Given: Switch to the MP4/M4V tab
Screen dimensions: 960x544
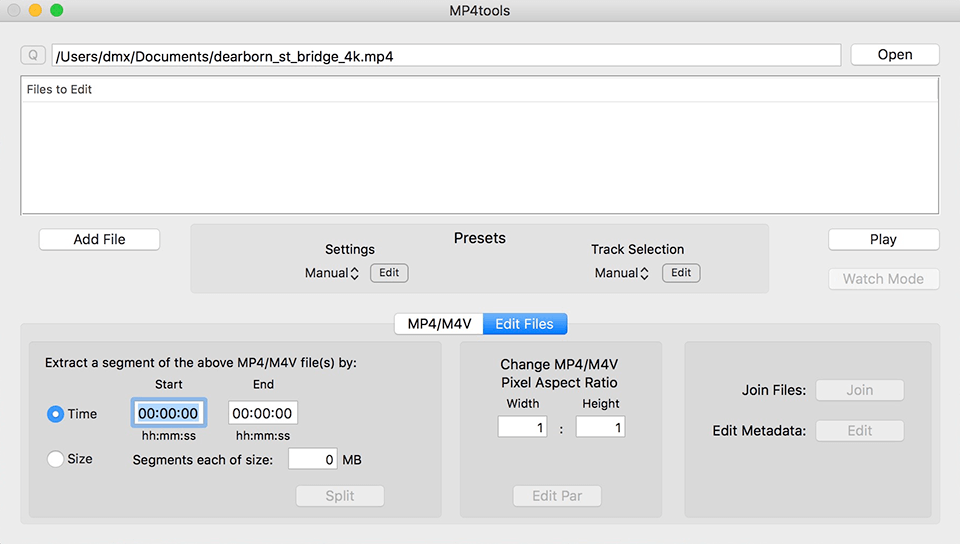Looking at the screenshot, I should point(438,324).
